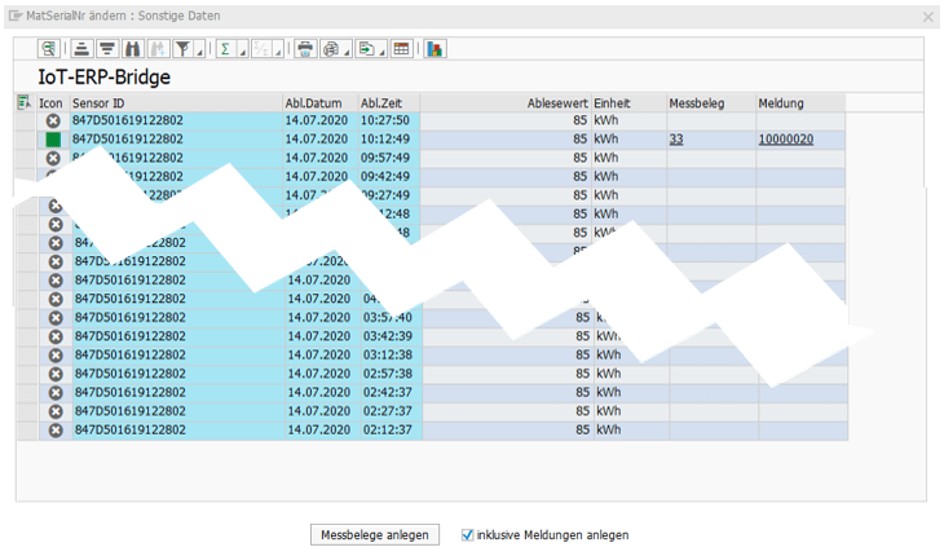The width and height of the screenshot is (944, 556).
Task: Click the Sort descending toolbar icon
Action: coord(107,49)
